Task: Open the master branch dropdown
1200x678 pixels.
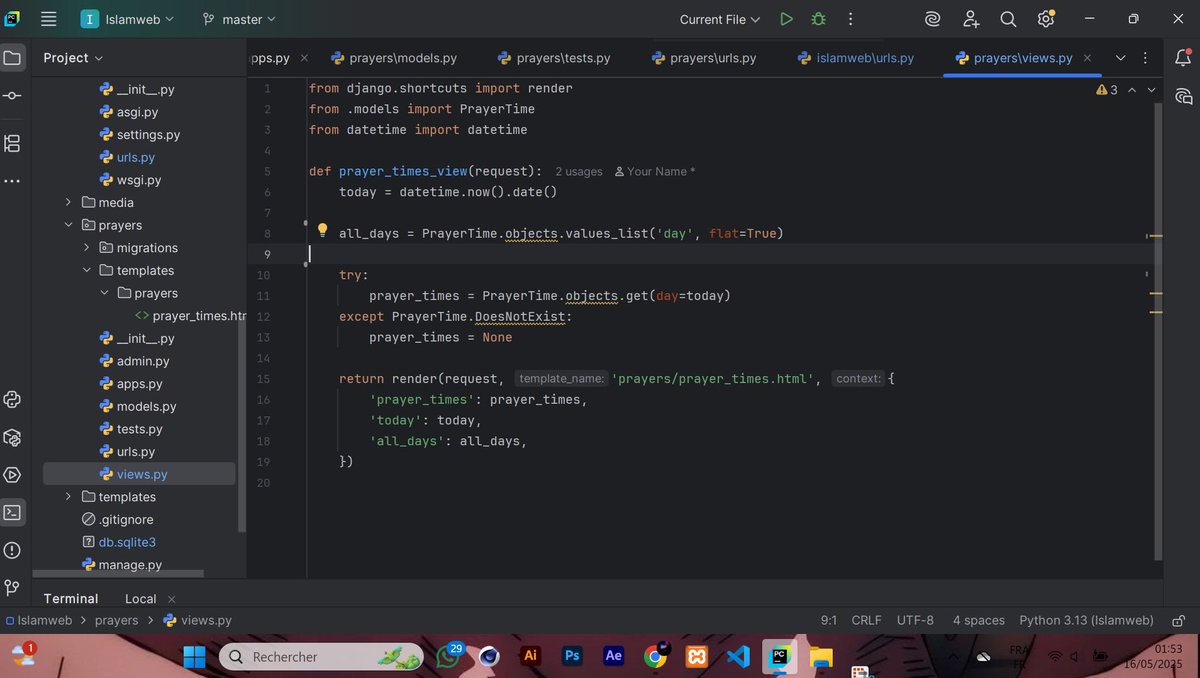Action: coord(239,19)
